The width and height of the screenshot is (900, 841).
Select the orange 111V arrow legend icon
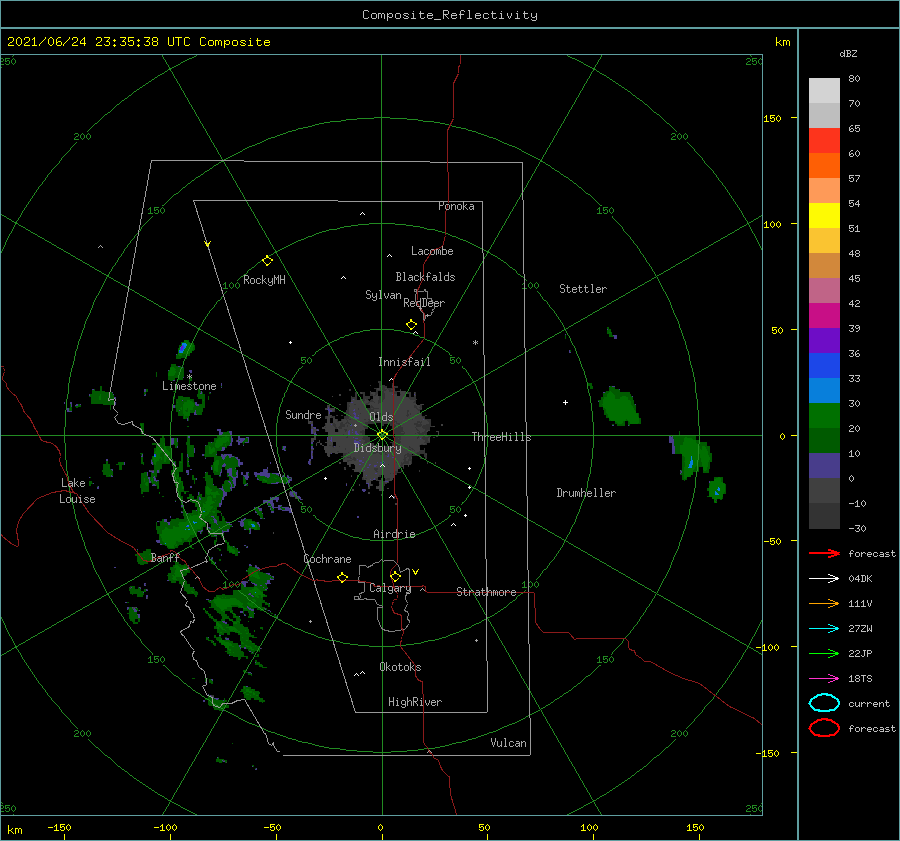pos(824,603)
